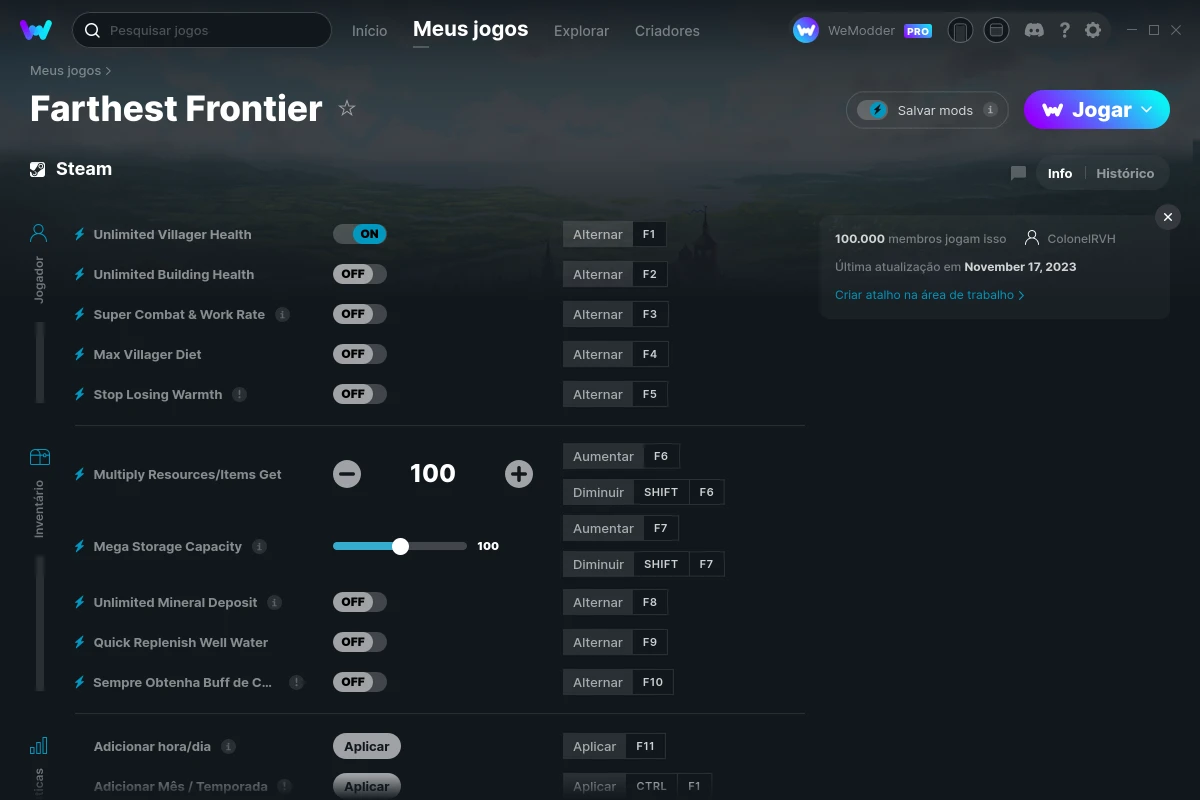Screen dimensions: 1200x800
Task: Click the PRO badge next to WeModder
Action: tap(918, 31)
